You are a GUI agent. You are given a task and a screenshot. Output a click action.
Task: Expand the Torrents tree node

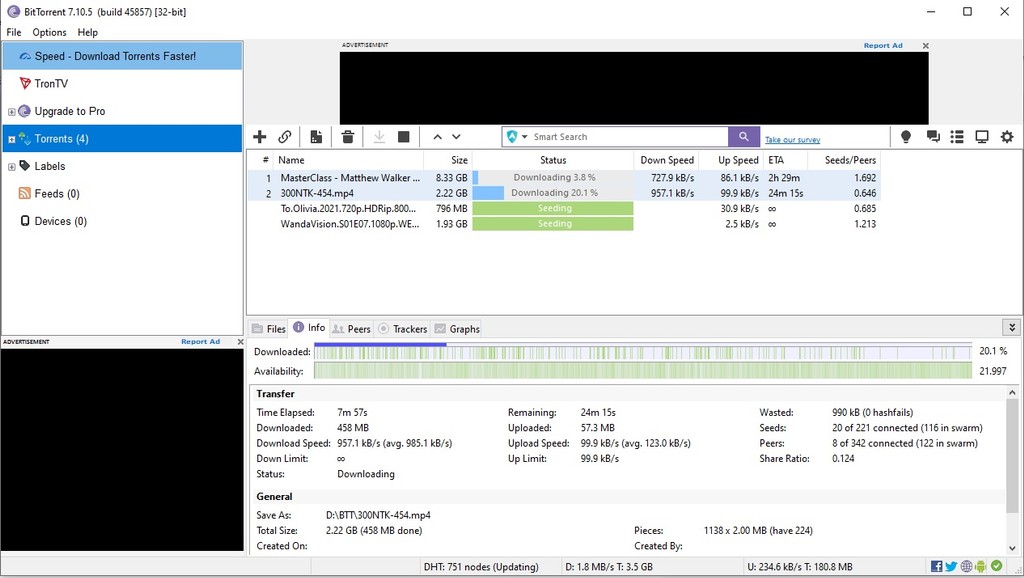coord(11,139)
